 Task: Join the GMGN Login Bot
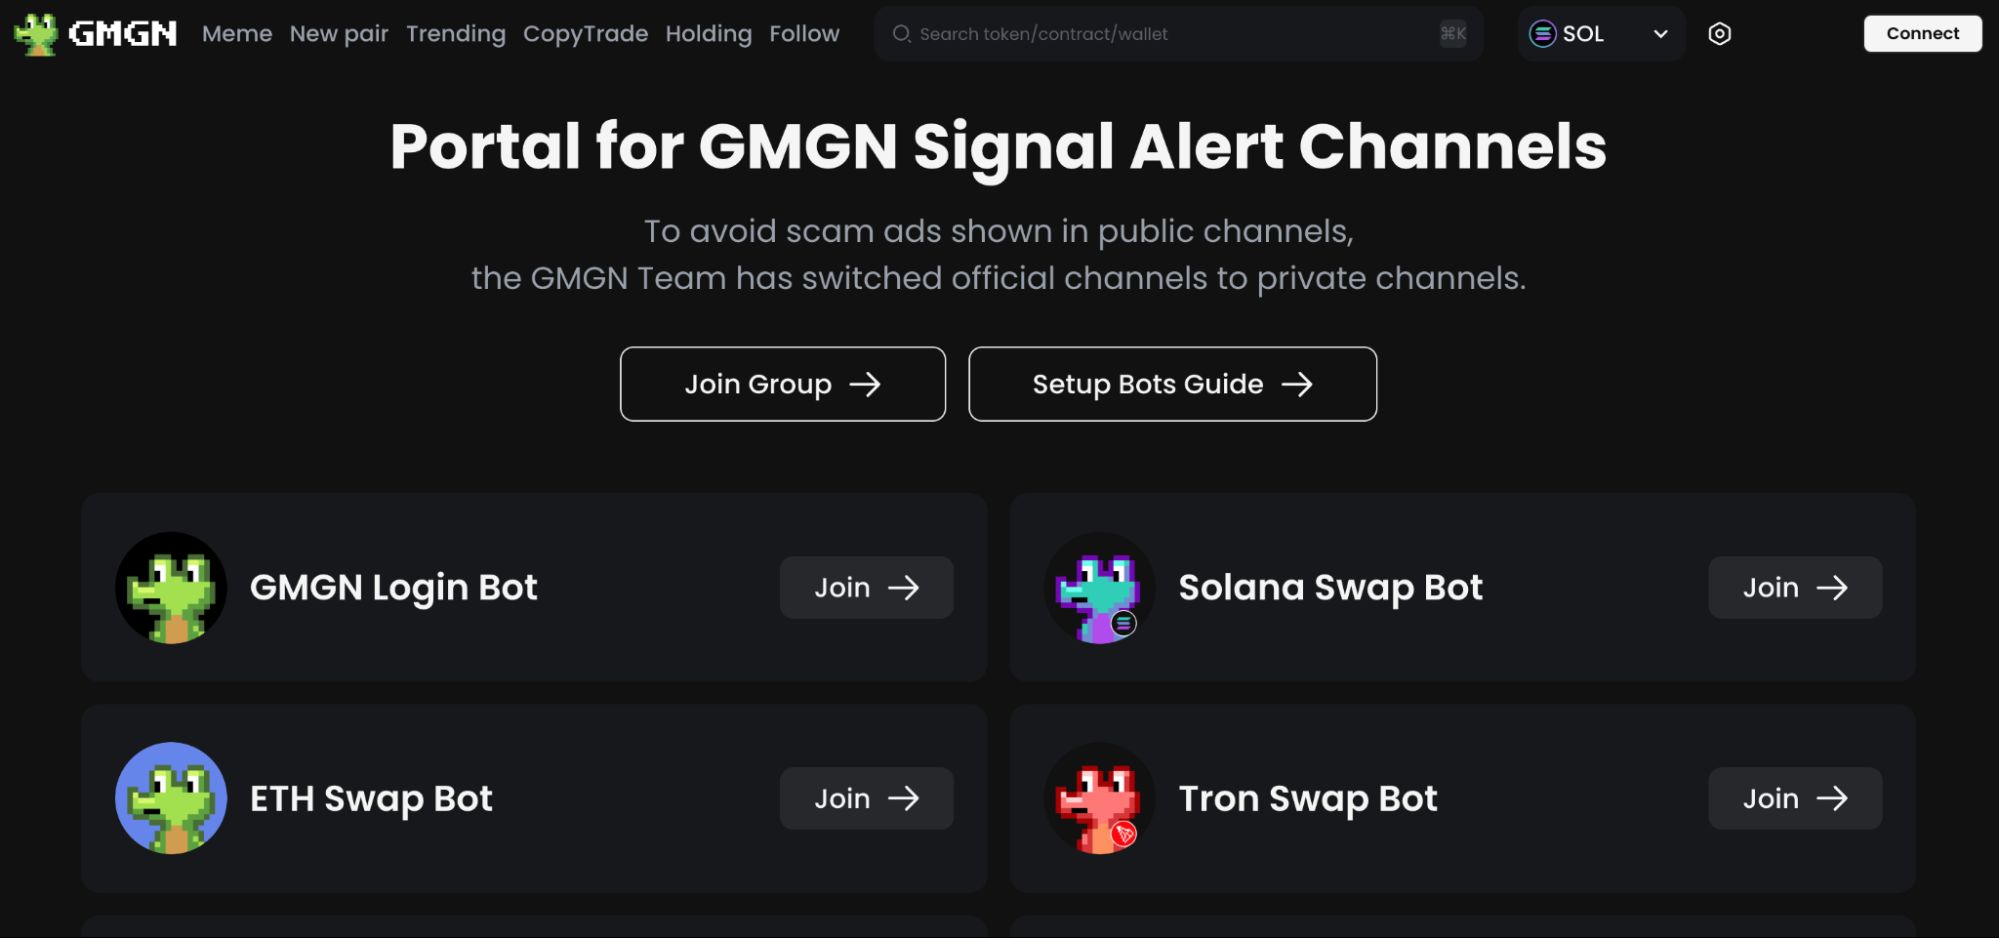[866, 588]
